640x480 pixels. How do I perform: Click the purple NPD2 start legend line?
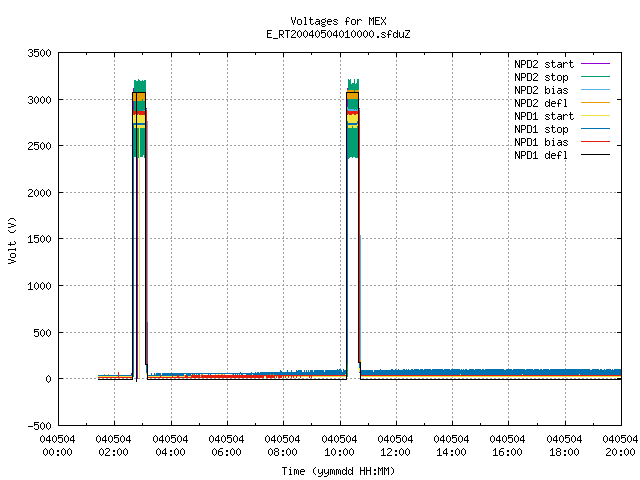click(x=596, y=64)
